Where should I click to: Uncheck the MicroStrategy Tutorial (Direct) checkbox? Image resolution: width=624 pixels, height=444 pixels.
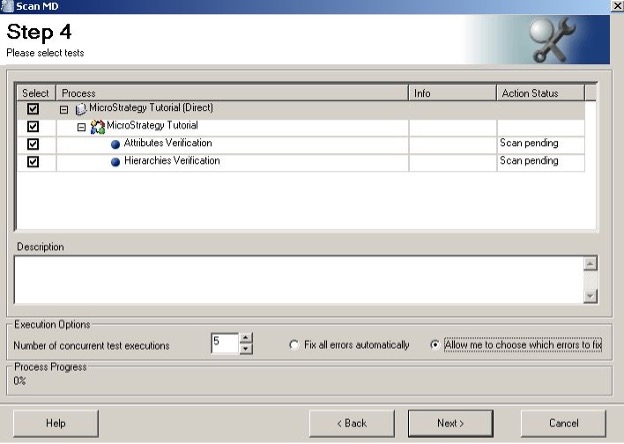[x=33, y=109]
